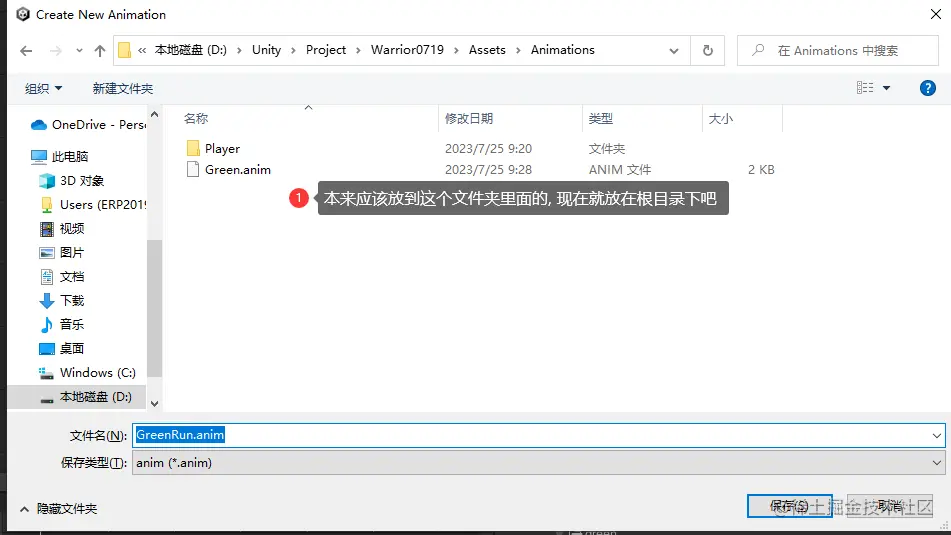Collapse folders with 隐藏文件夹
The width and height of the screenshot is (951, 535).
[58, 509]
